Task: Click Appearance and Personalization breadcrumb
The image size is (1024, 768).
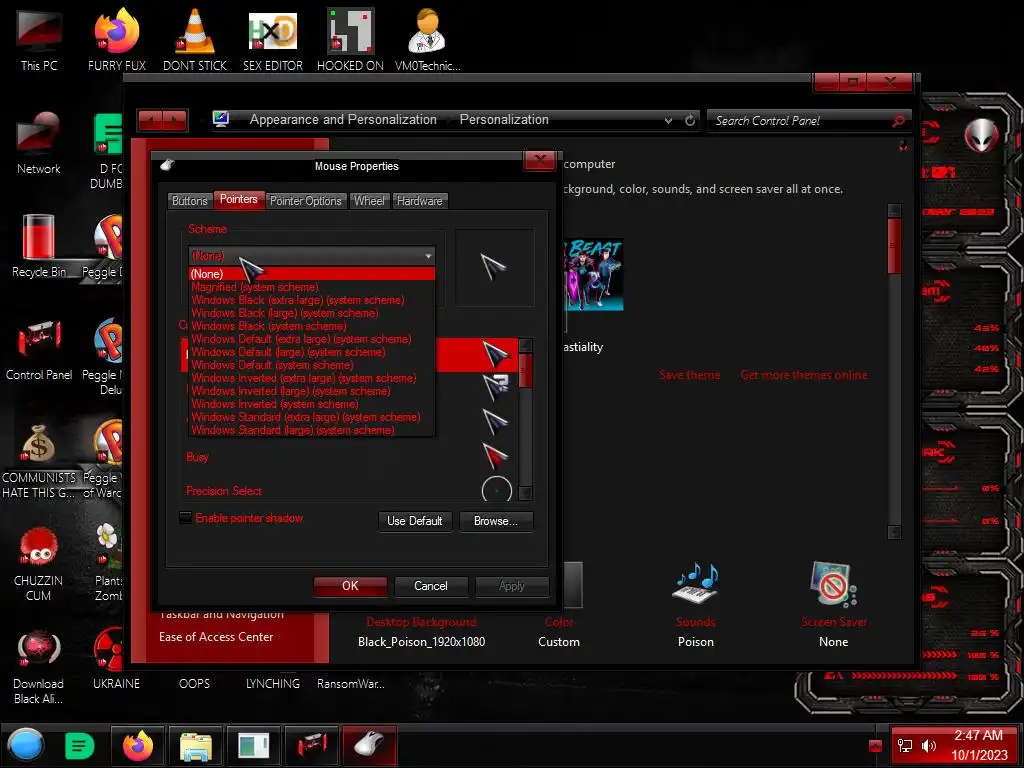Action: tap(343, 120)
